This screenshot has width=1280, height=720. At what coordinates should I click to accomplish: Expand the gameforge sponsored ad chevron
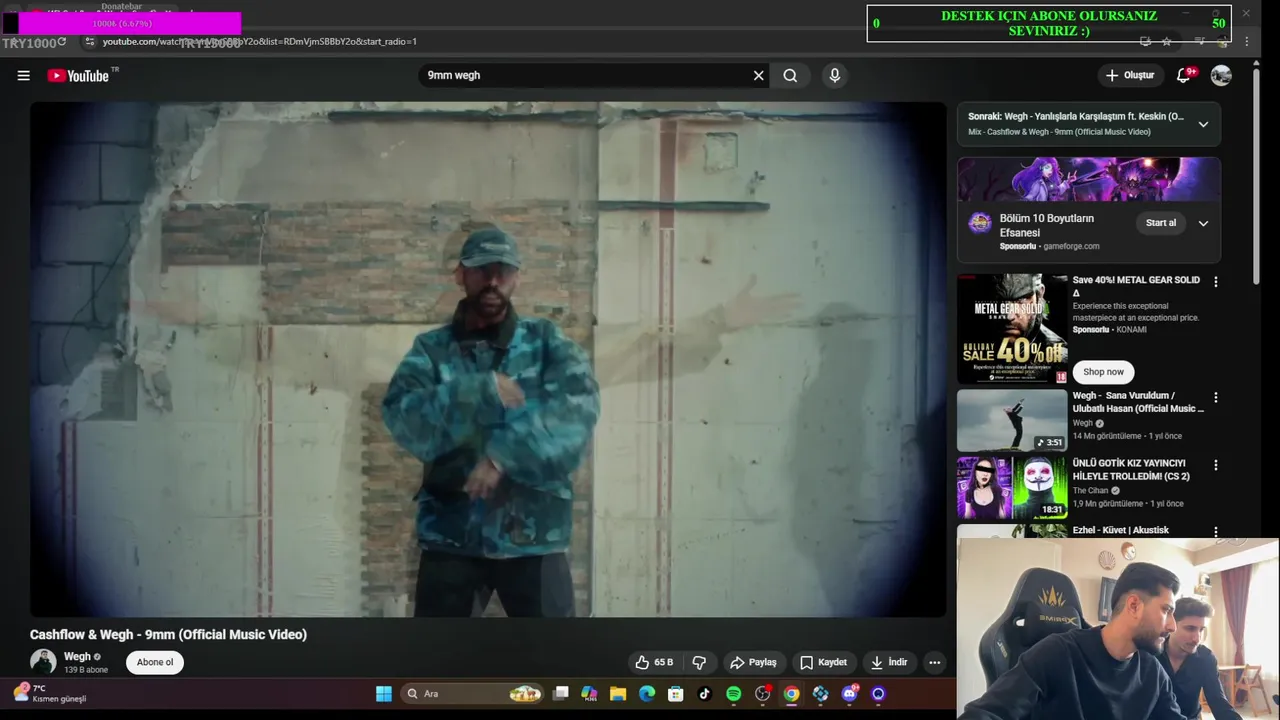coord(1203,223)
